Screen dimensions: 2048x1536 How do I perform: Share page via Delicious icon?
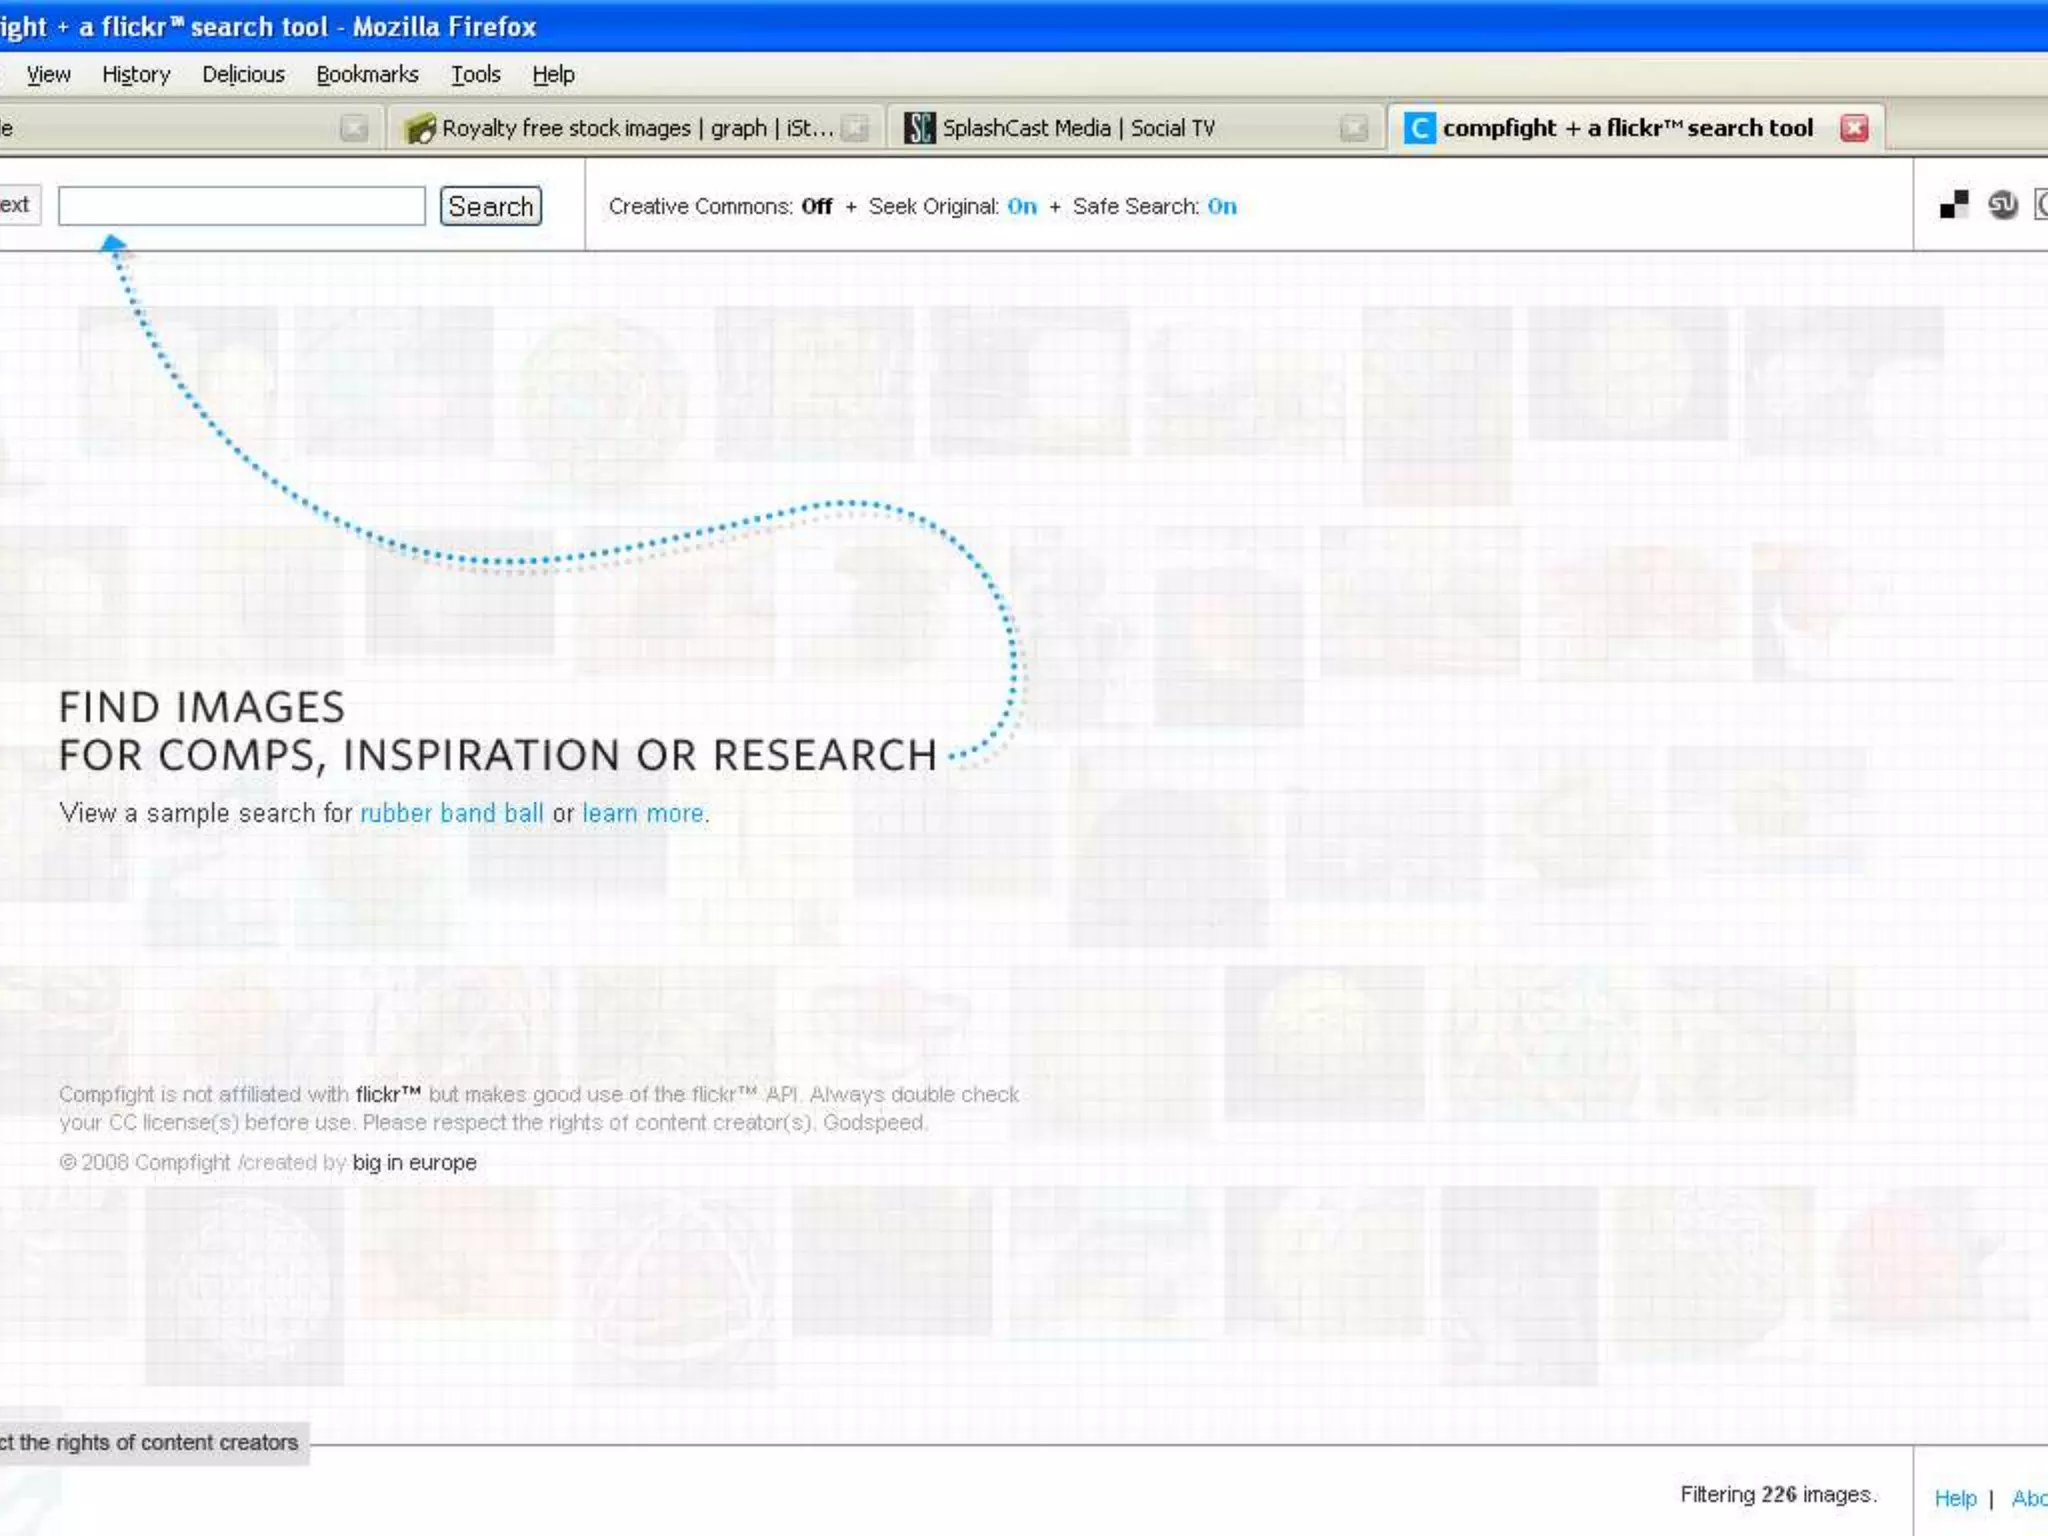tap(1953, 205)
